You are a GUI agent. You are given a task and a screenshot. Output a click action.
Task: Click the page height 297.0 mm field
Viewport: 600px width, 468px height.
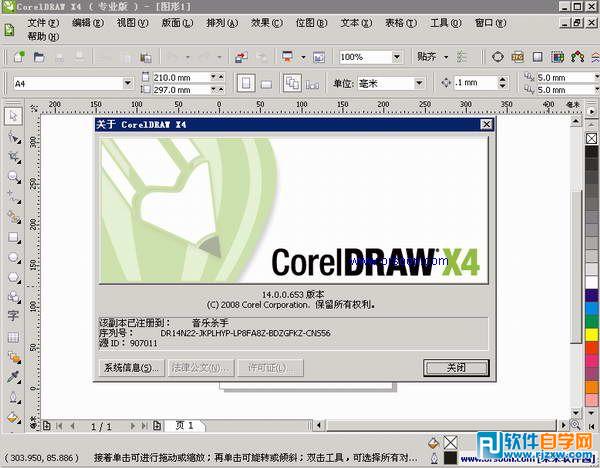[x=180, y=90]
